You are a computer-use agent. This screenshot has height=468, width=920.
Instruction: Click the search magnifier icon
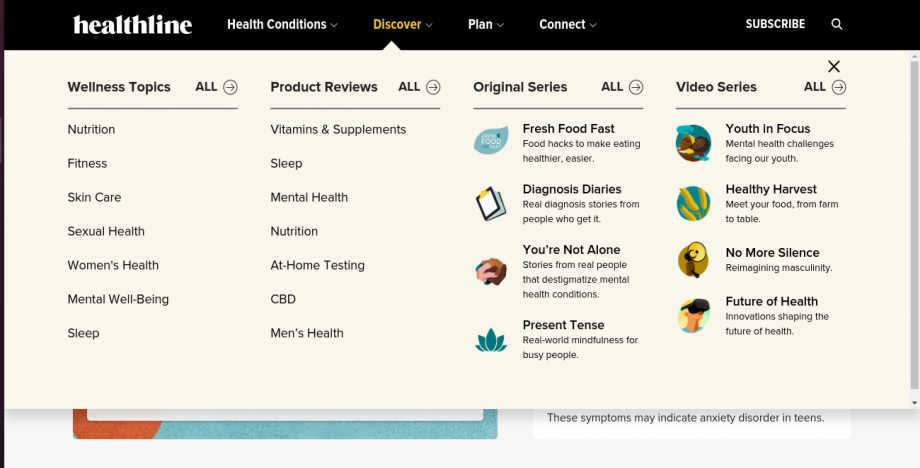837,24
